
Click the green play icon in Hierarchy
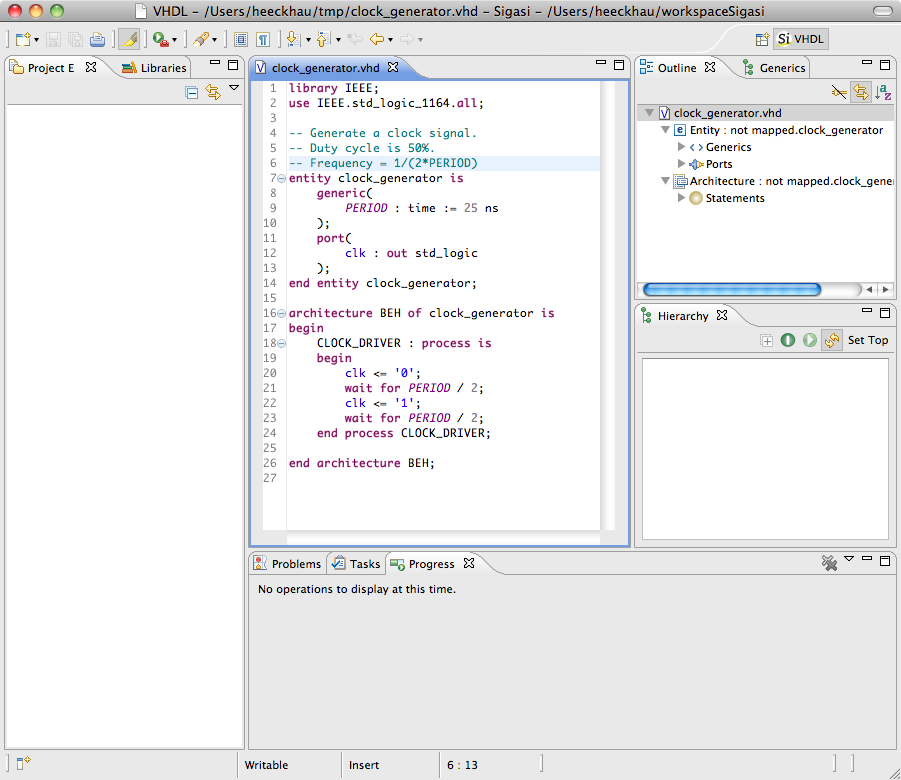pos(810,340)
